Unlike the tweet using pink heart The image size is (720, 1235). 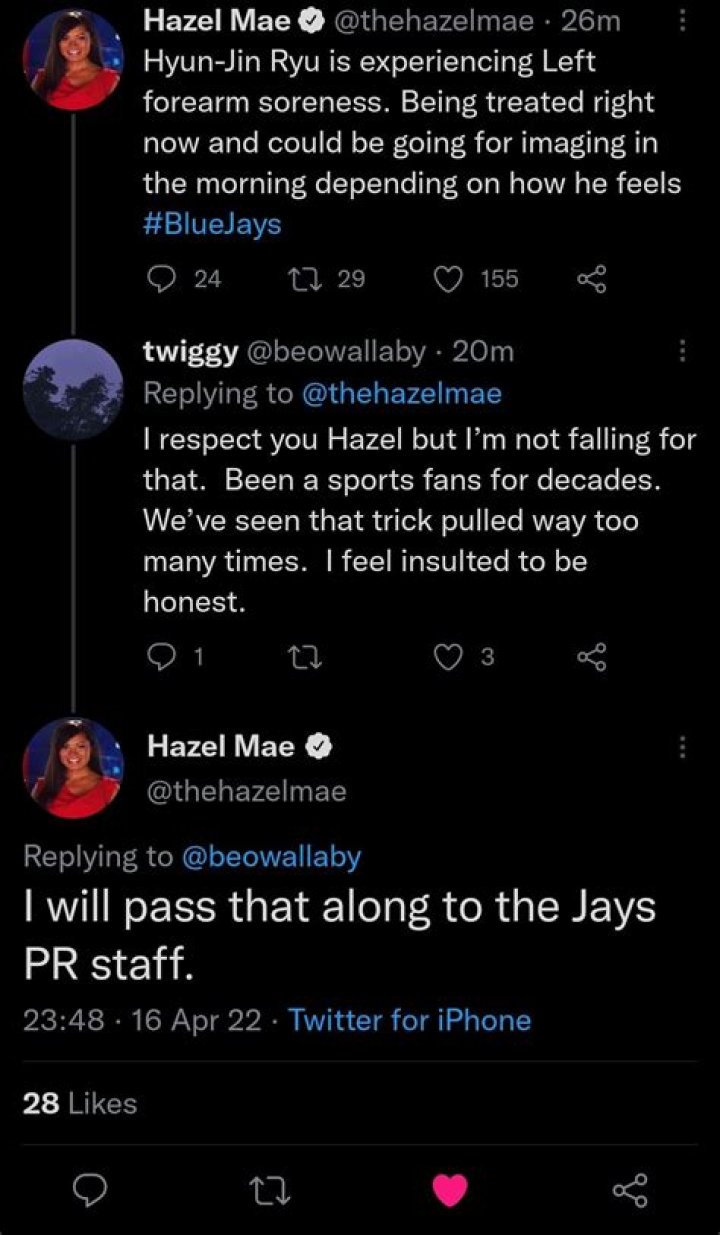[450, 1189]
